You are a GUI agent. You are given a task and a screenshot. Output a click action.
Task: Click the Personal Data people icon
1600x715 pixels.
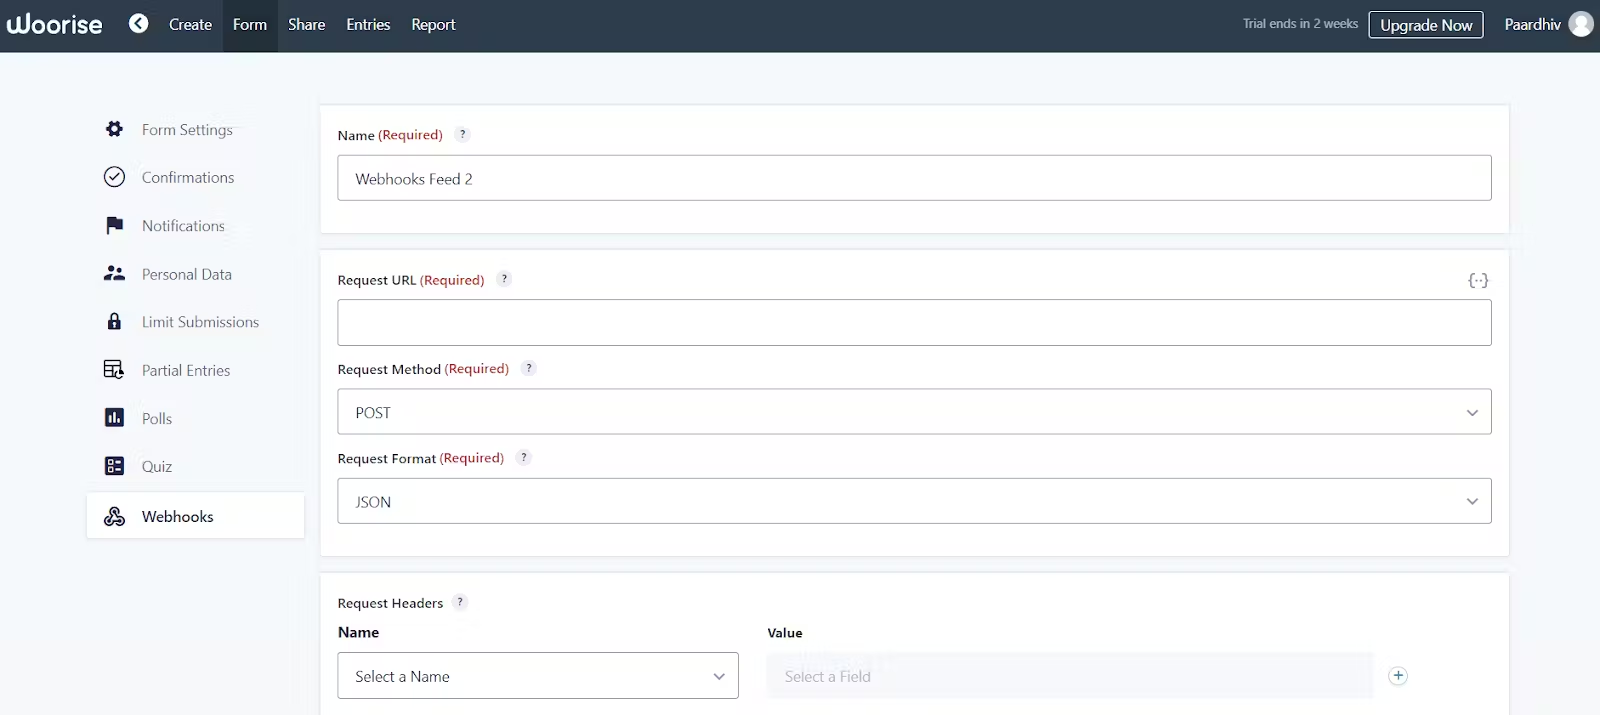115,273
